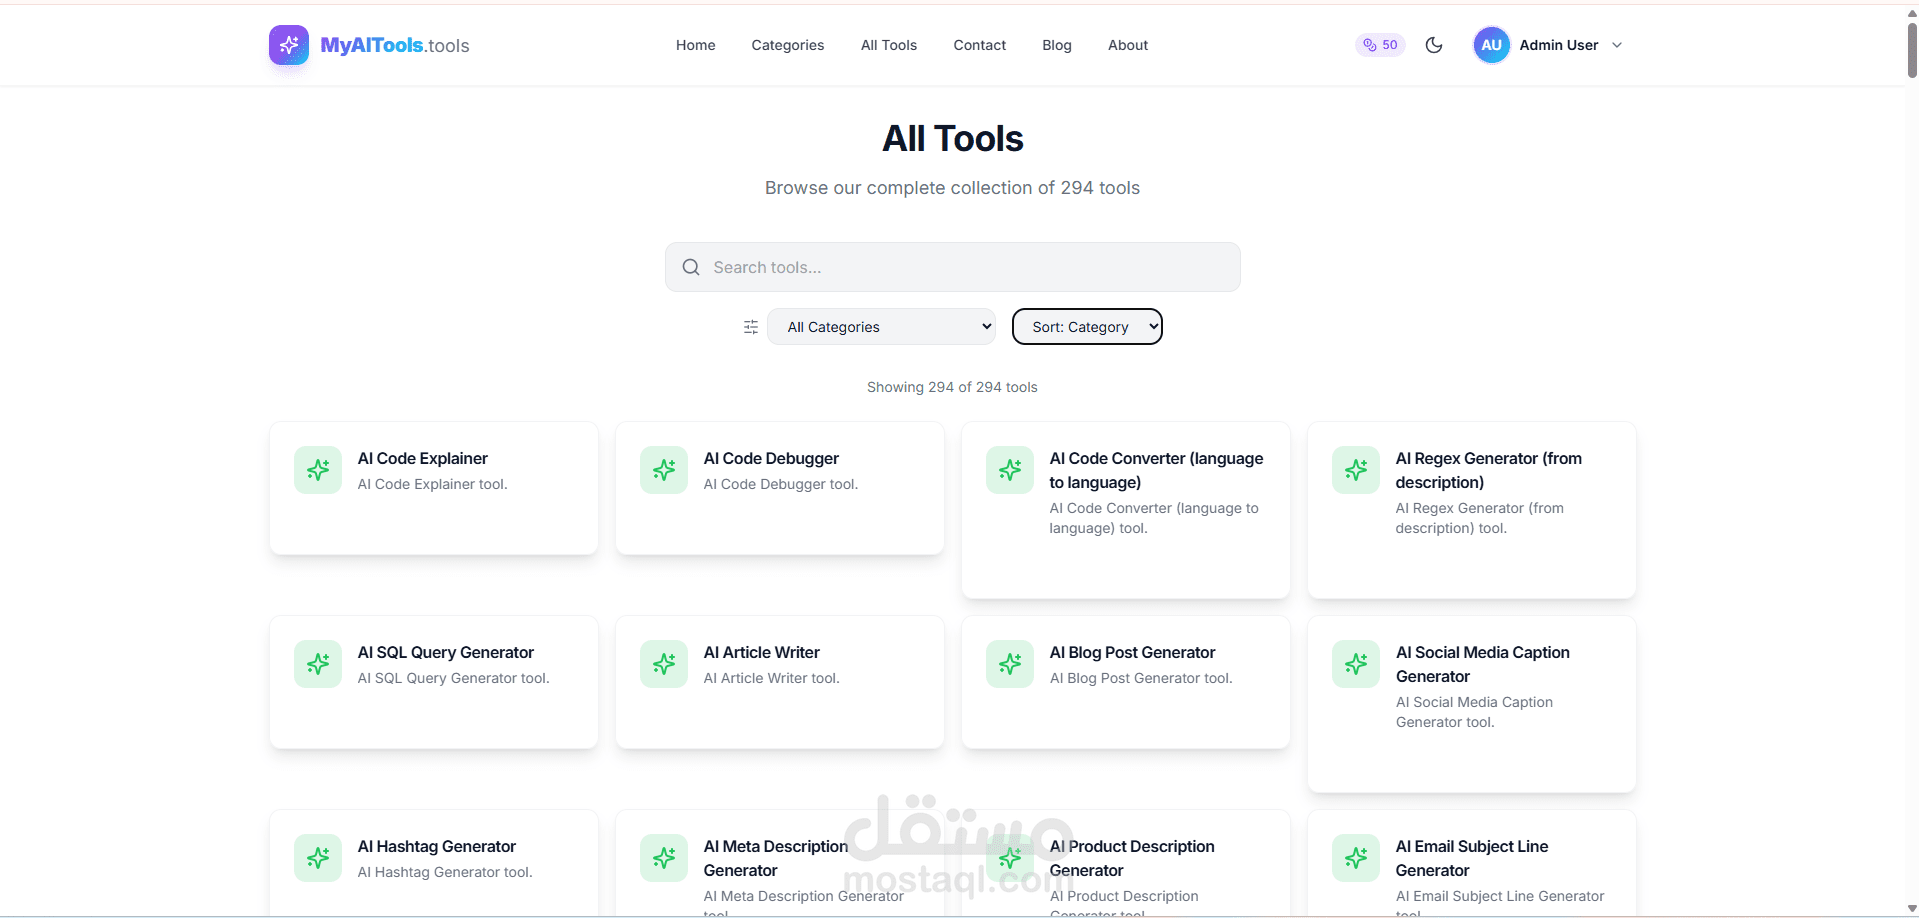Open the Sort: Category dropdown
The width and height of the screenshot is (1919, 918).
tap(1087, 326)
